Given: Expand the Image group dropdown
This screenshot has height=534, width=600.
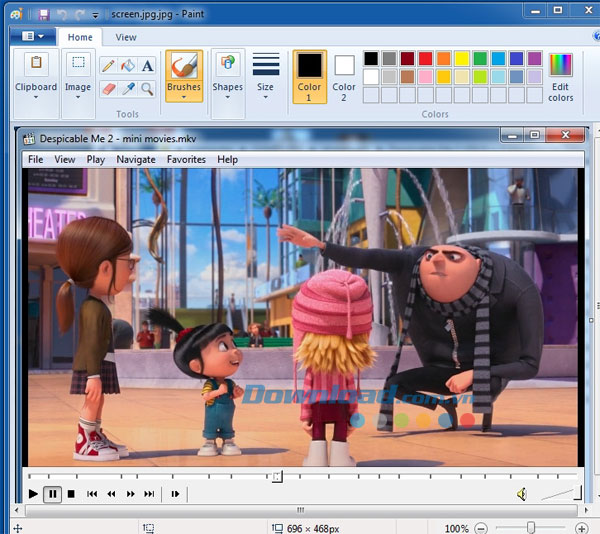Looking at the screenshot, I should coord(78,98).
